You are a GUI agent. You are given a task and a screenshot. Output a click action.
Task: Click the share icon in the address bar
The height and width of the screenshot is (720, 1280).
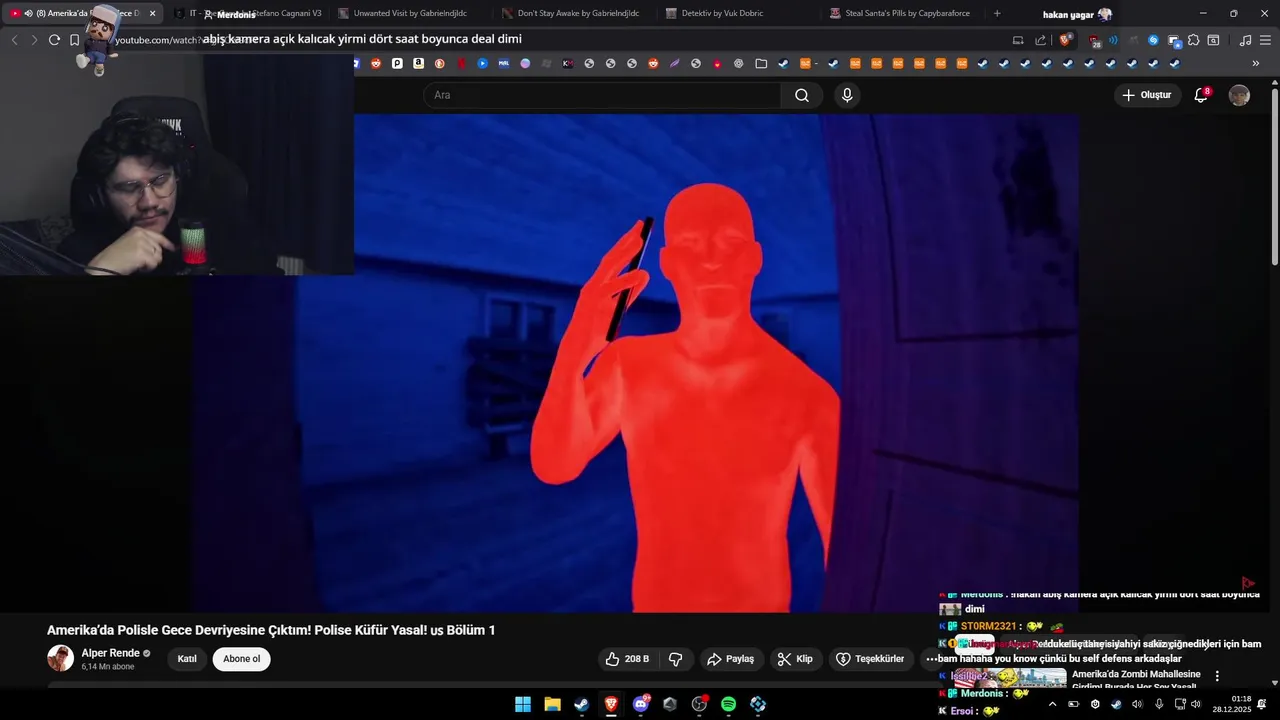(1040, 40)
